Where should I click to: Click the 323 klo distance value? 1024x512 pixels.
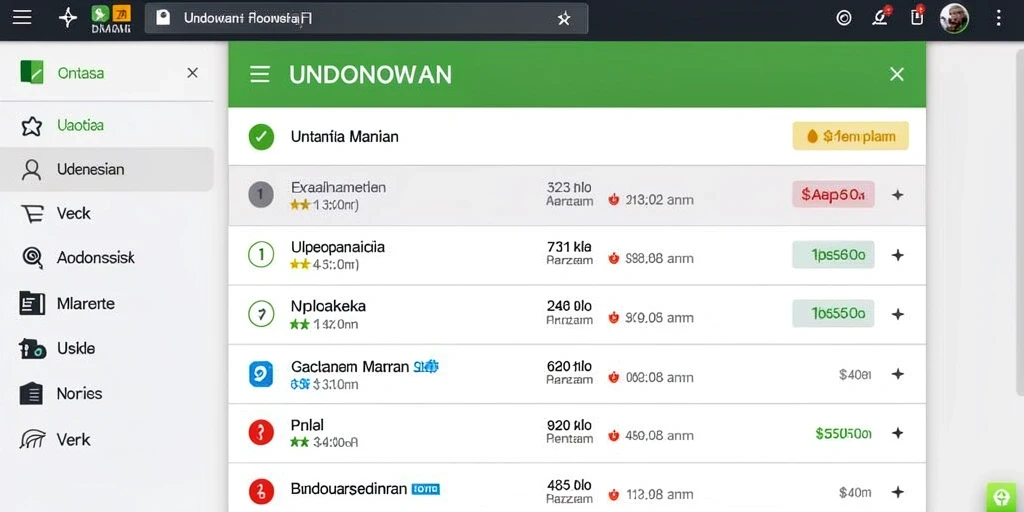[x=569, y=187]
